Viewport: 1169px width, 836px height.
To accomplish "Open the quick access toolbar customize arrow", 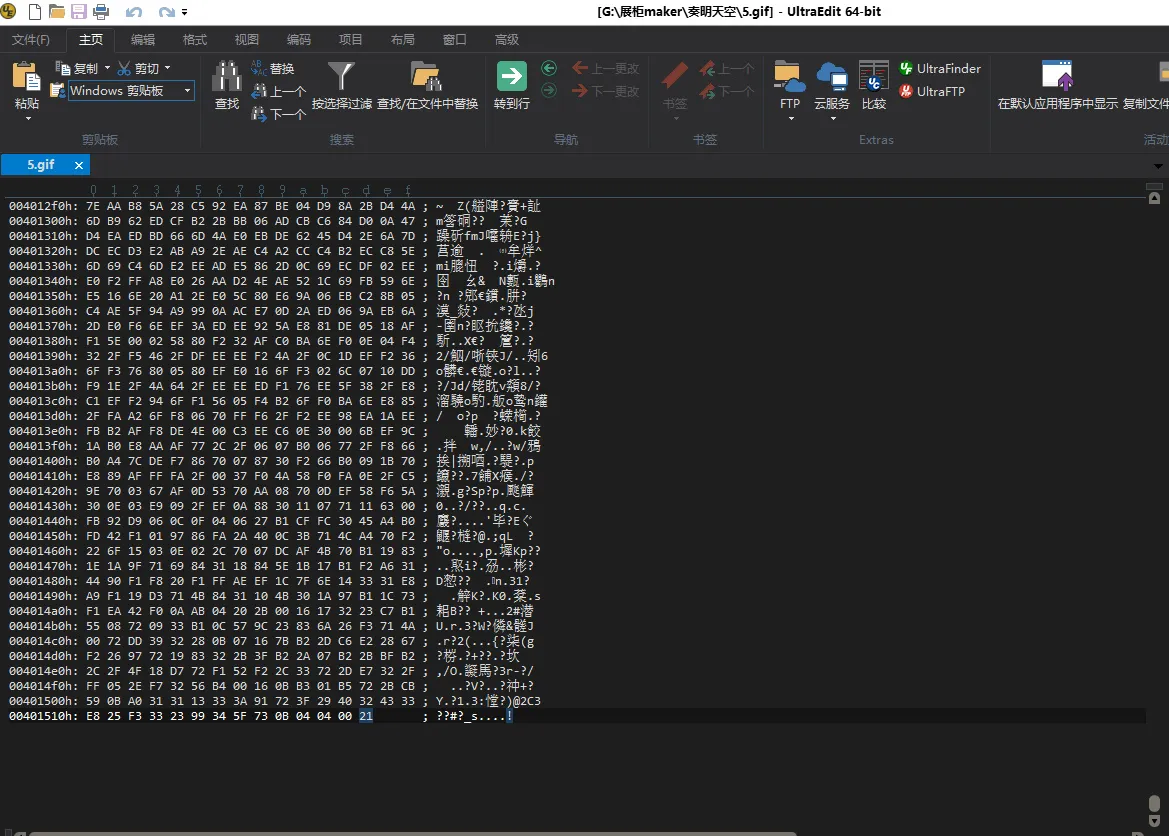I will 184,12.
